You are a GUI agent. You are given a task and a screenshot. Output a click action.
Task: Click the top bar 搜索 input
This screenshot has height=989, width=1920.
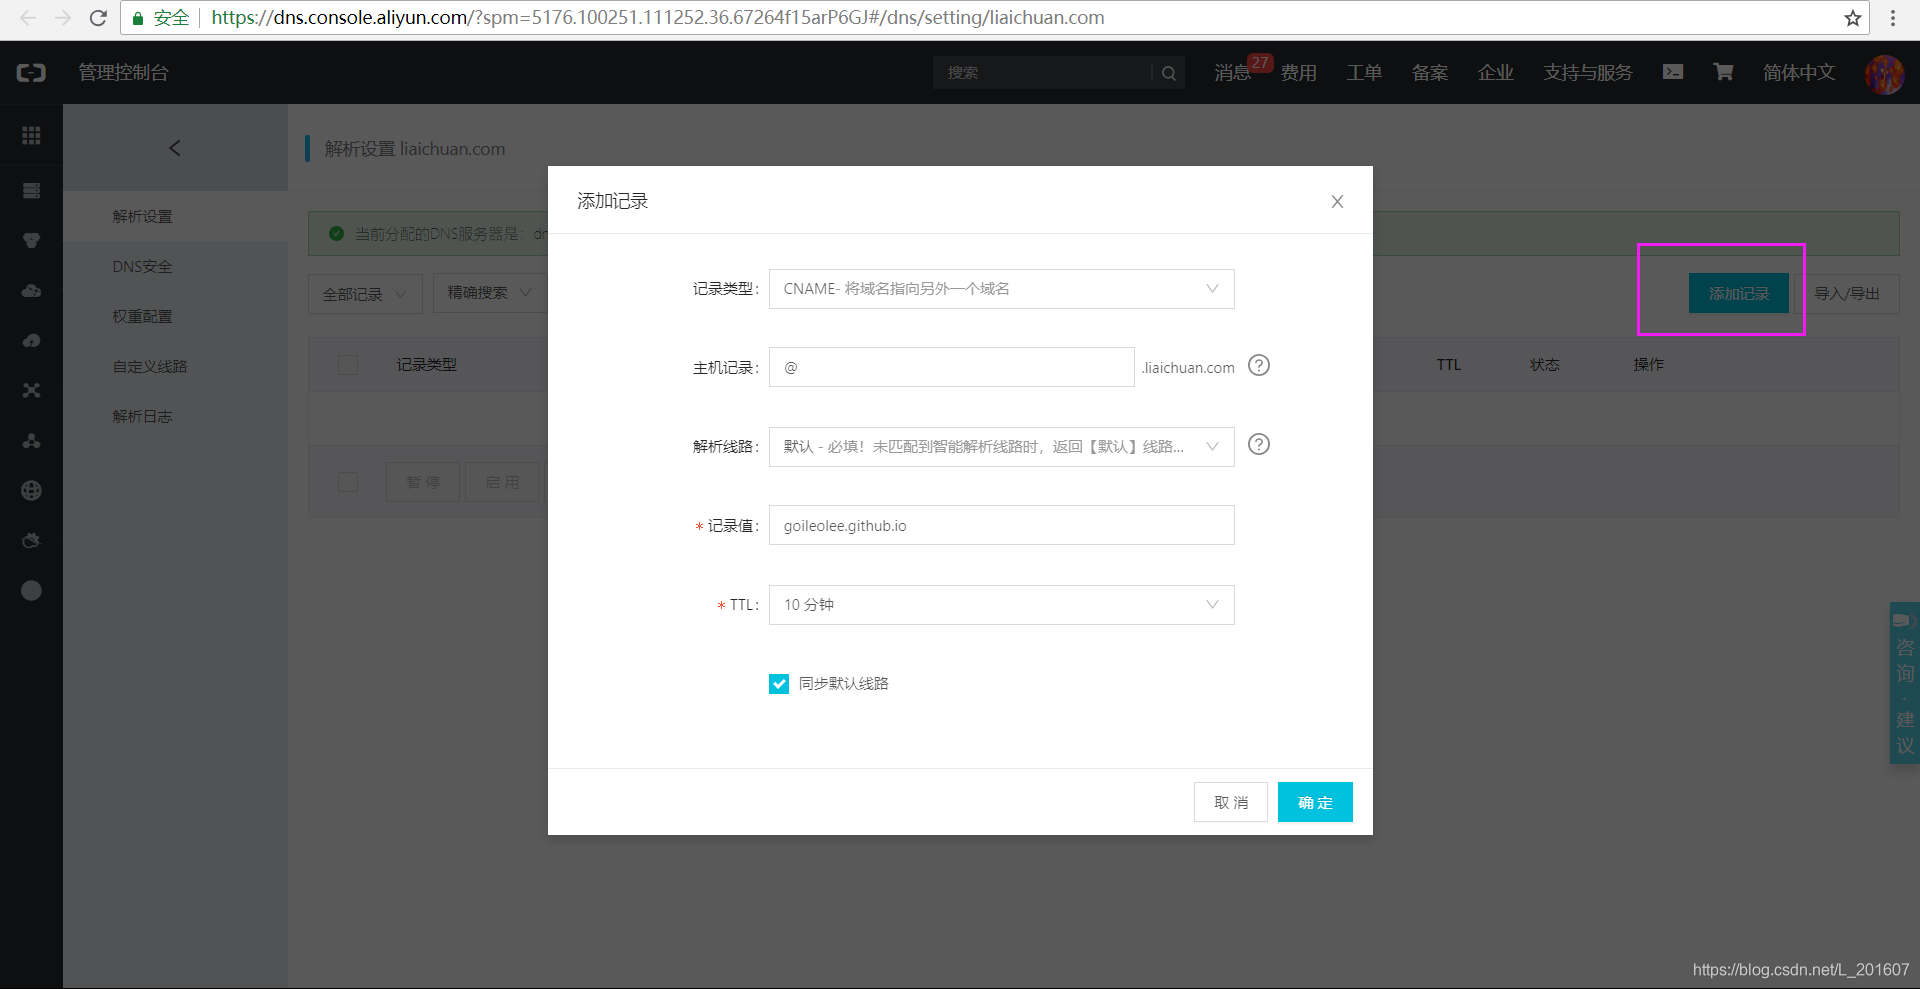(x=1042, y=73)
